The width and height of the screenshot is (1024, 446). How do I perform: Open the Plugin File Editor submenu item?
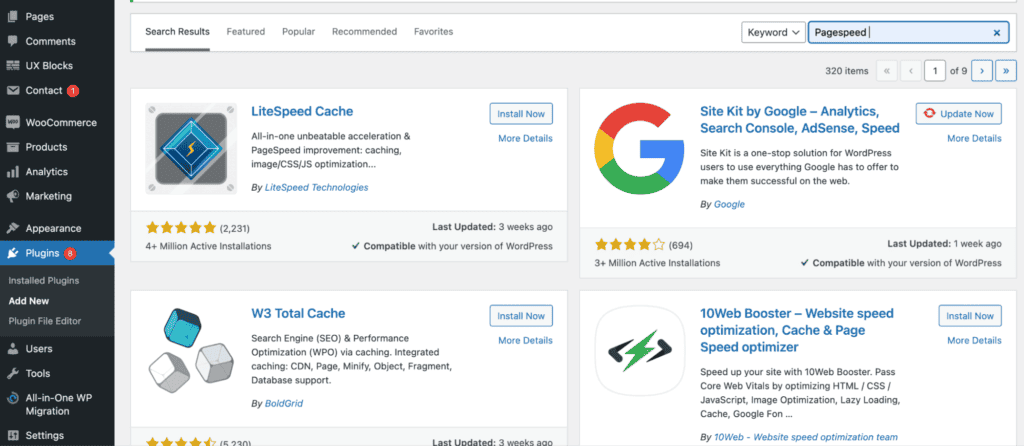[x=45, y=321]
